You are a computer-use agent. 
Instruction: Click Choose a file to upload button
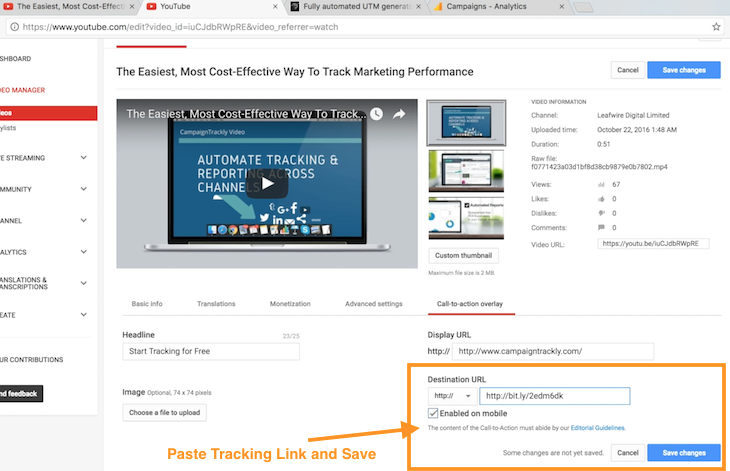[x=164, y=412]
